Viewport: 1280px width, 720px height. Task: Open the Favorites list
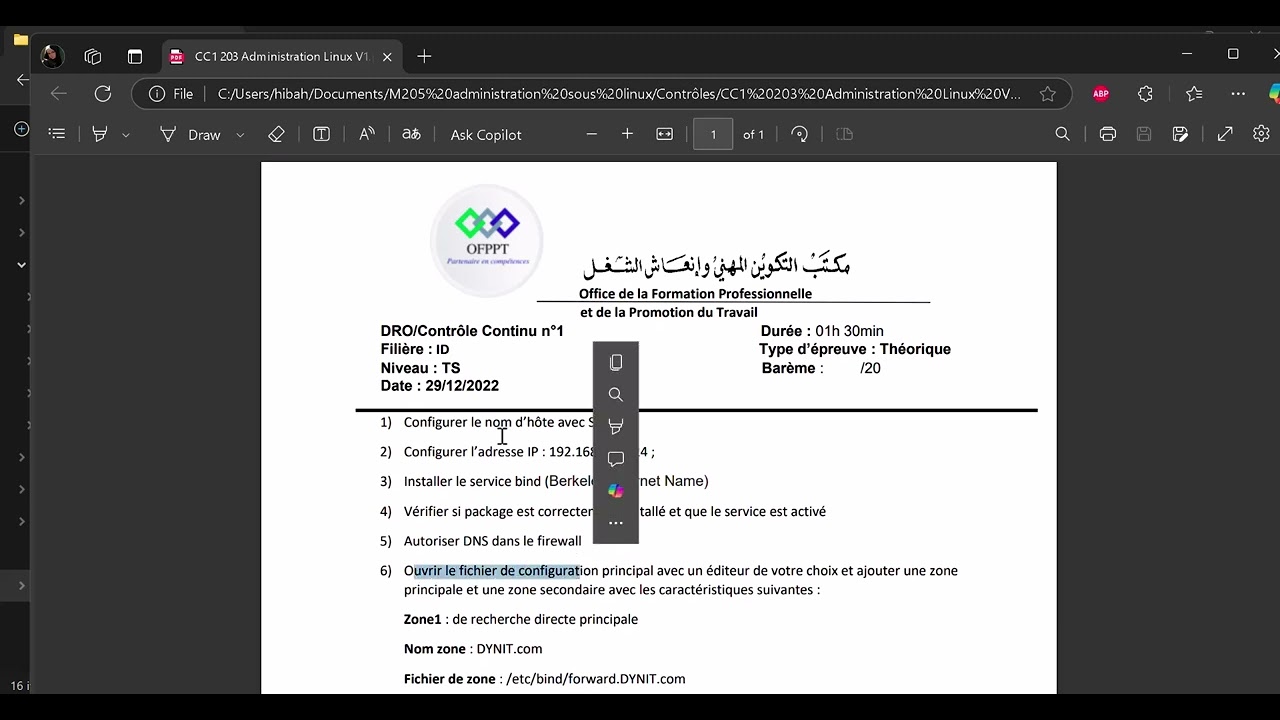click(x=1194, y=94)
